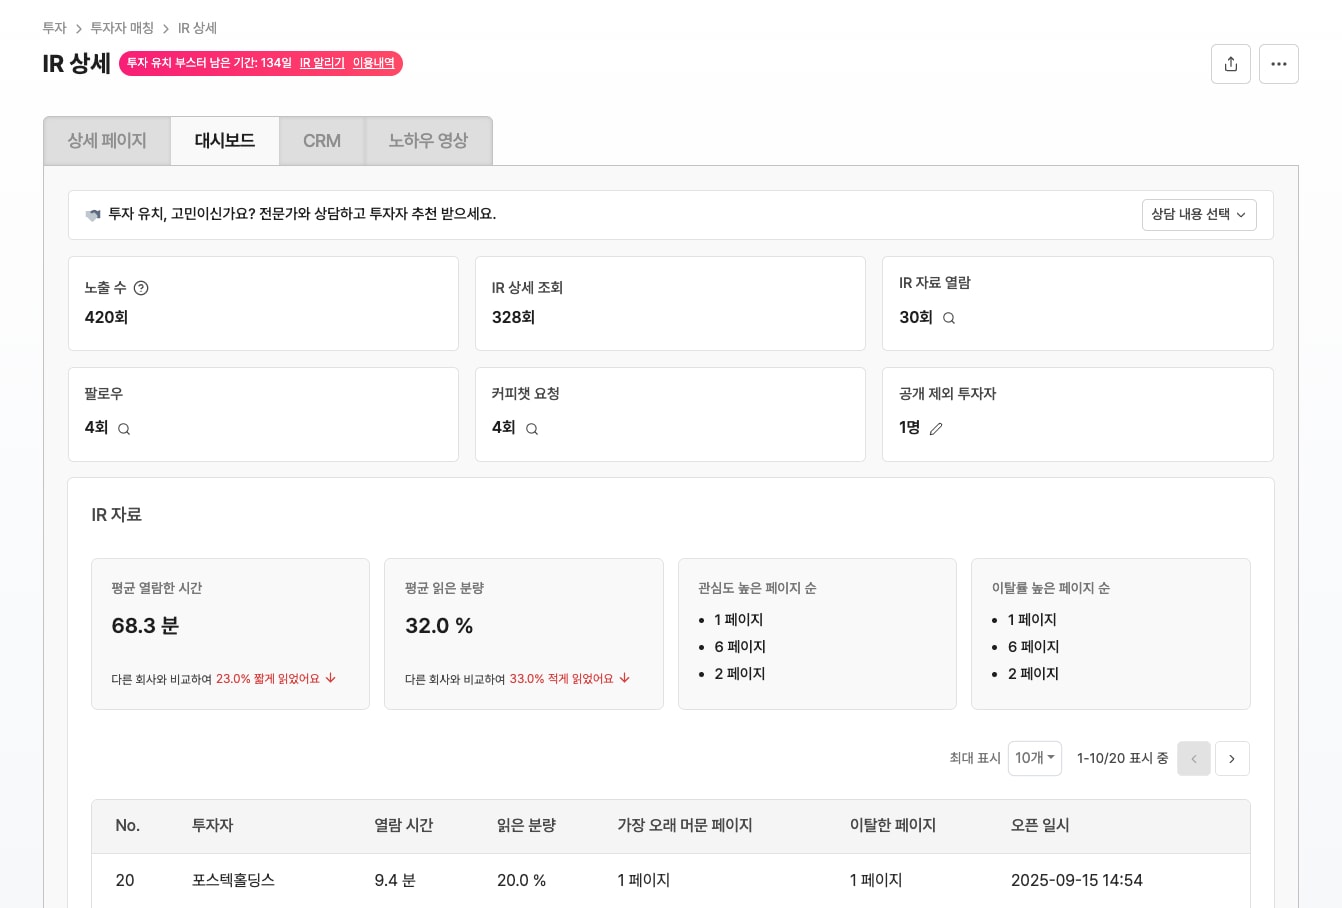Open the 10개 rows-per-page dropdown
The width and height of the screenshot is (1342, 908).
1035,758
